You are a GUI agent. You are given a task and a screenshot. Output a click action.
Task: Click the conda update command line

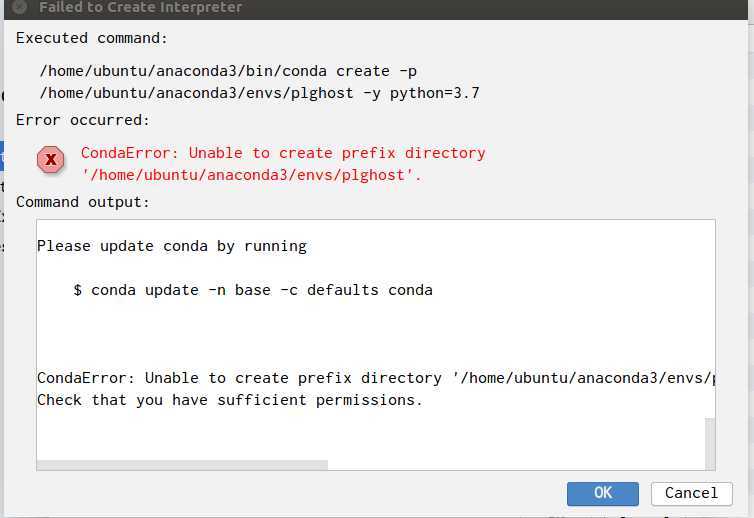coord(253,290)
